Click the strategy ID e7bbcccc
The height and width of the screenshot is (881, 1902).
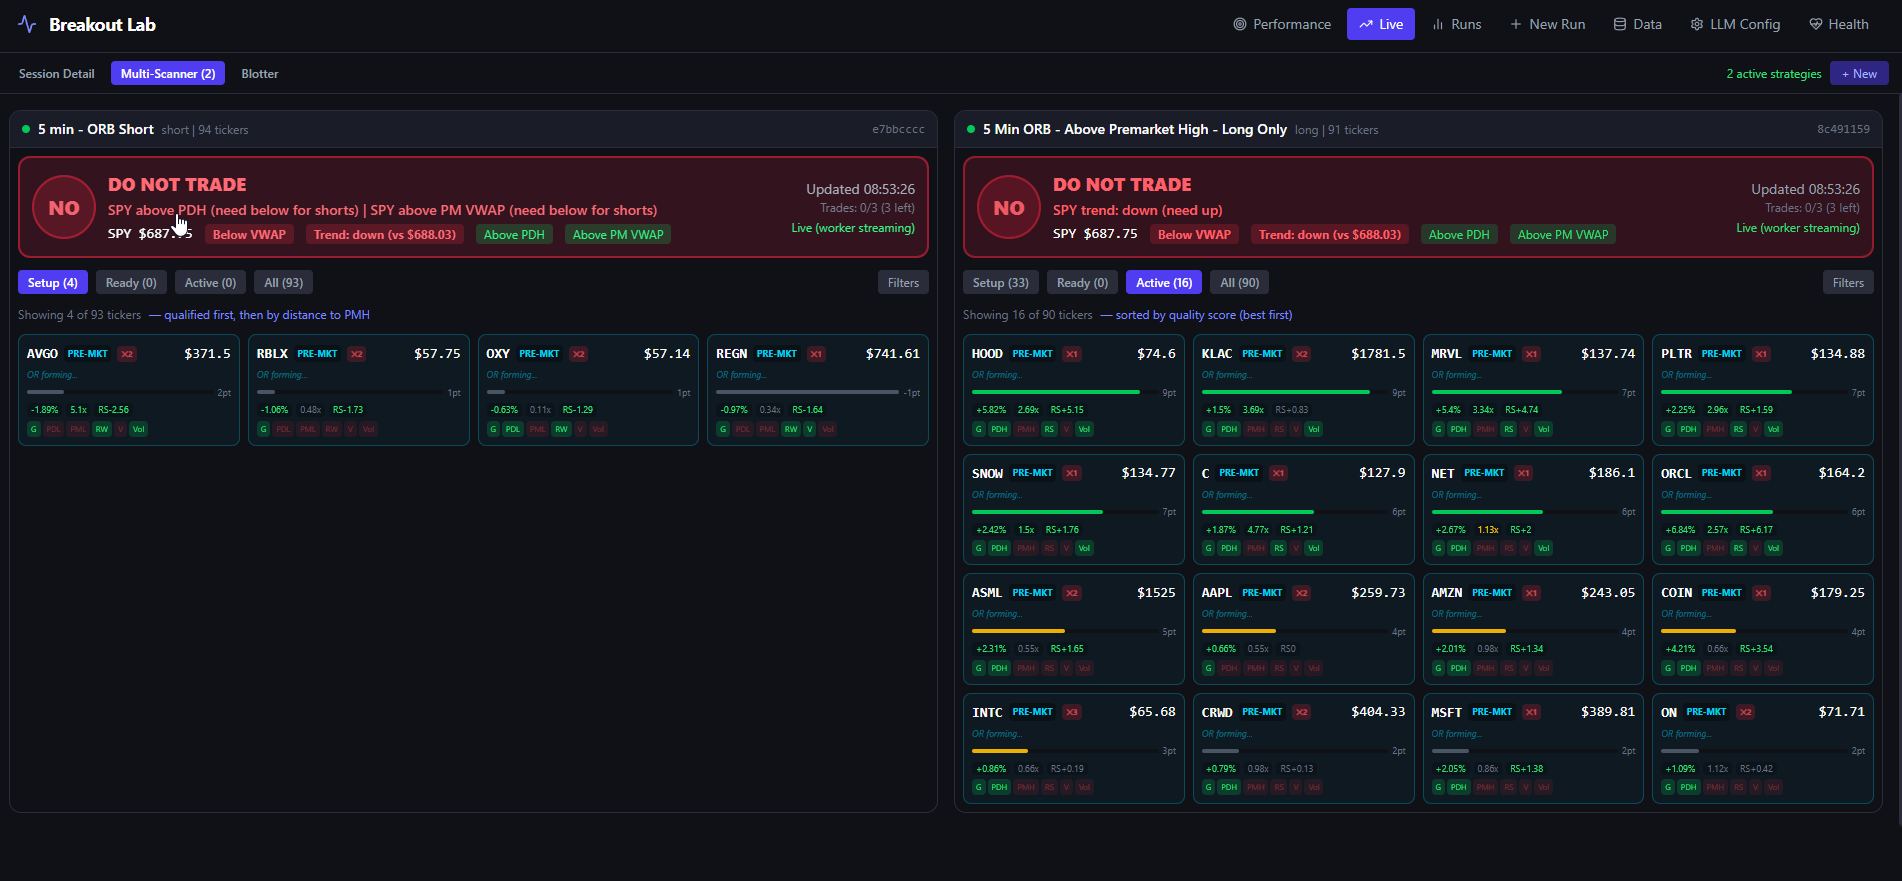pyautogui.click(x=898, y=130)
